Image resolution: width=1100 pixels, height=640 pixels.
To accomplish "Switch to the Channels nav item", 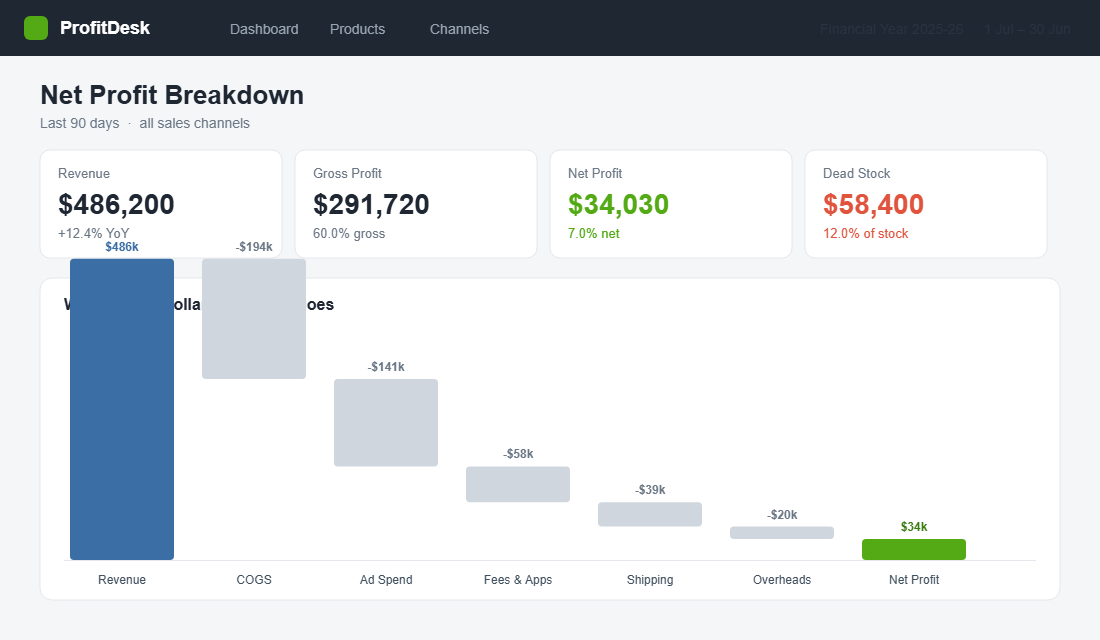I will pos(459,29).
